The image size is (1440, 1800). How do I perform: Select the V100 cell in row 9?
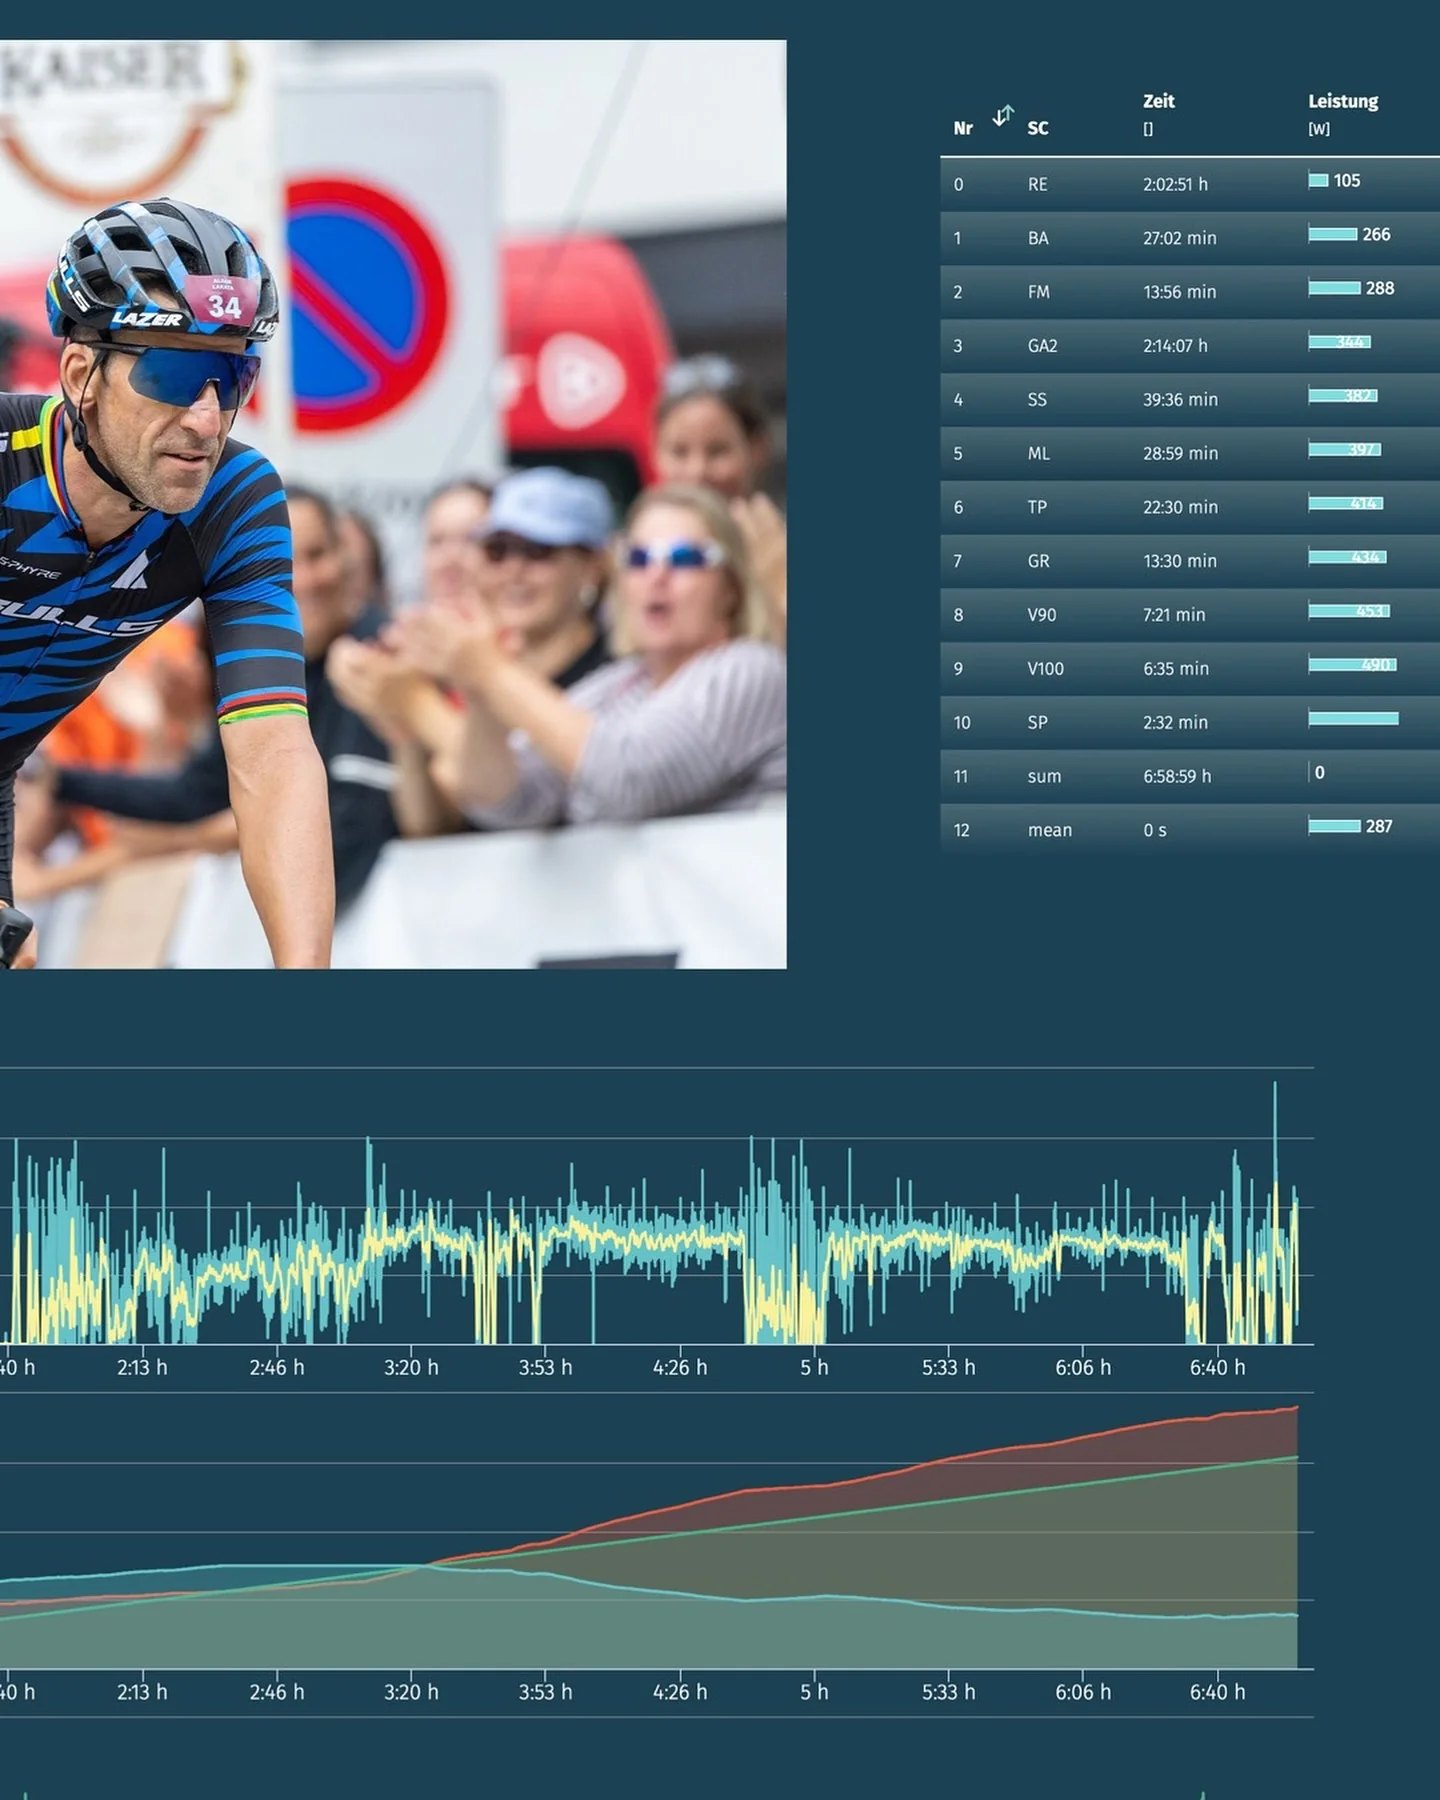click(x=1046, y=669)
